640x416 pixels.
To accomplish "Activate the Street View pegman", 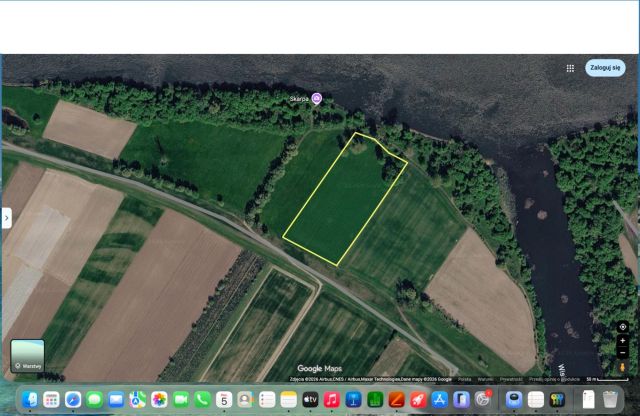I will click(622, 367).
